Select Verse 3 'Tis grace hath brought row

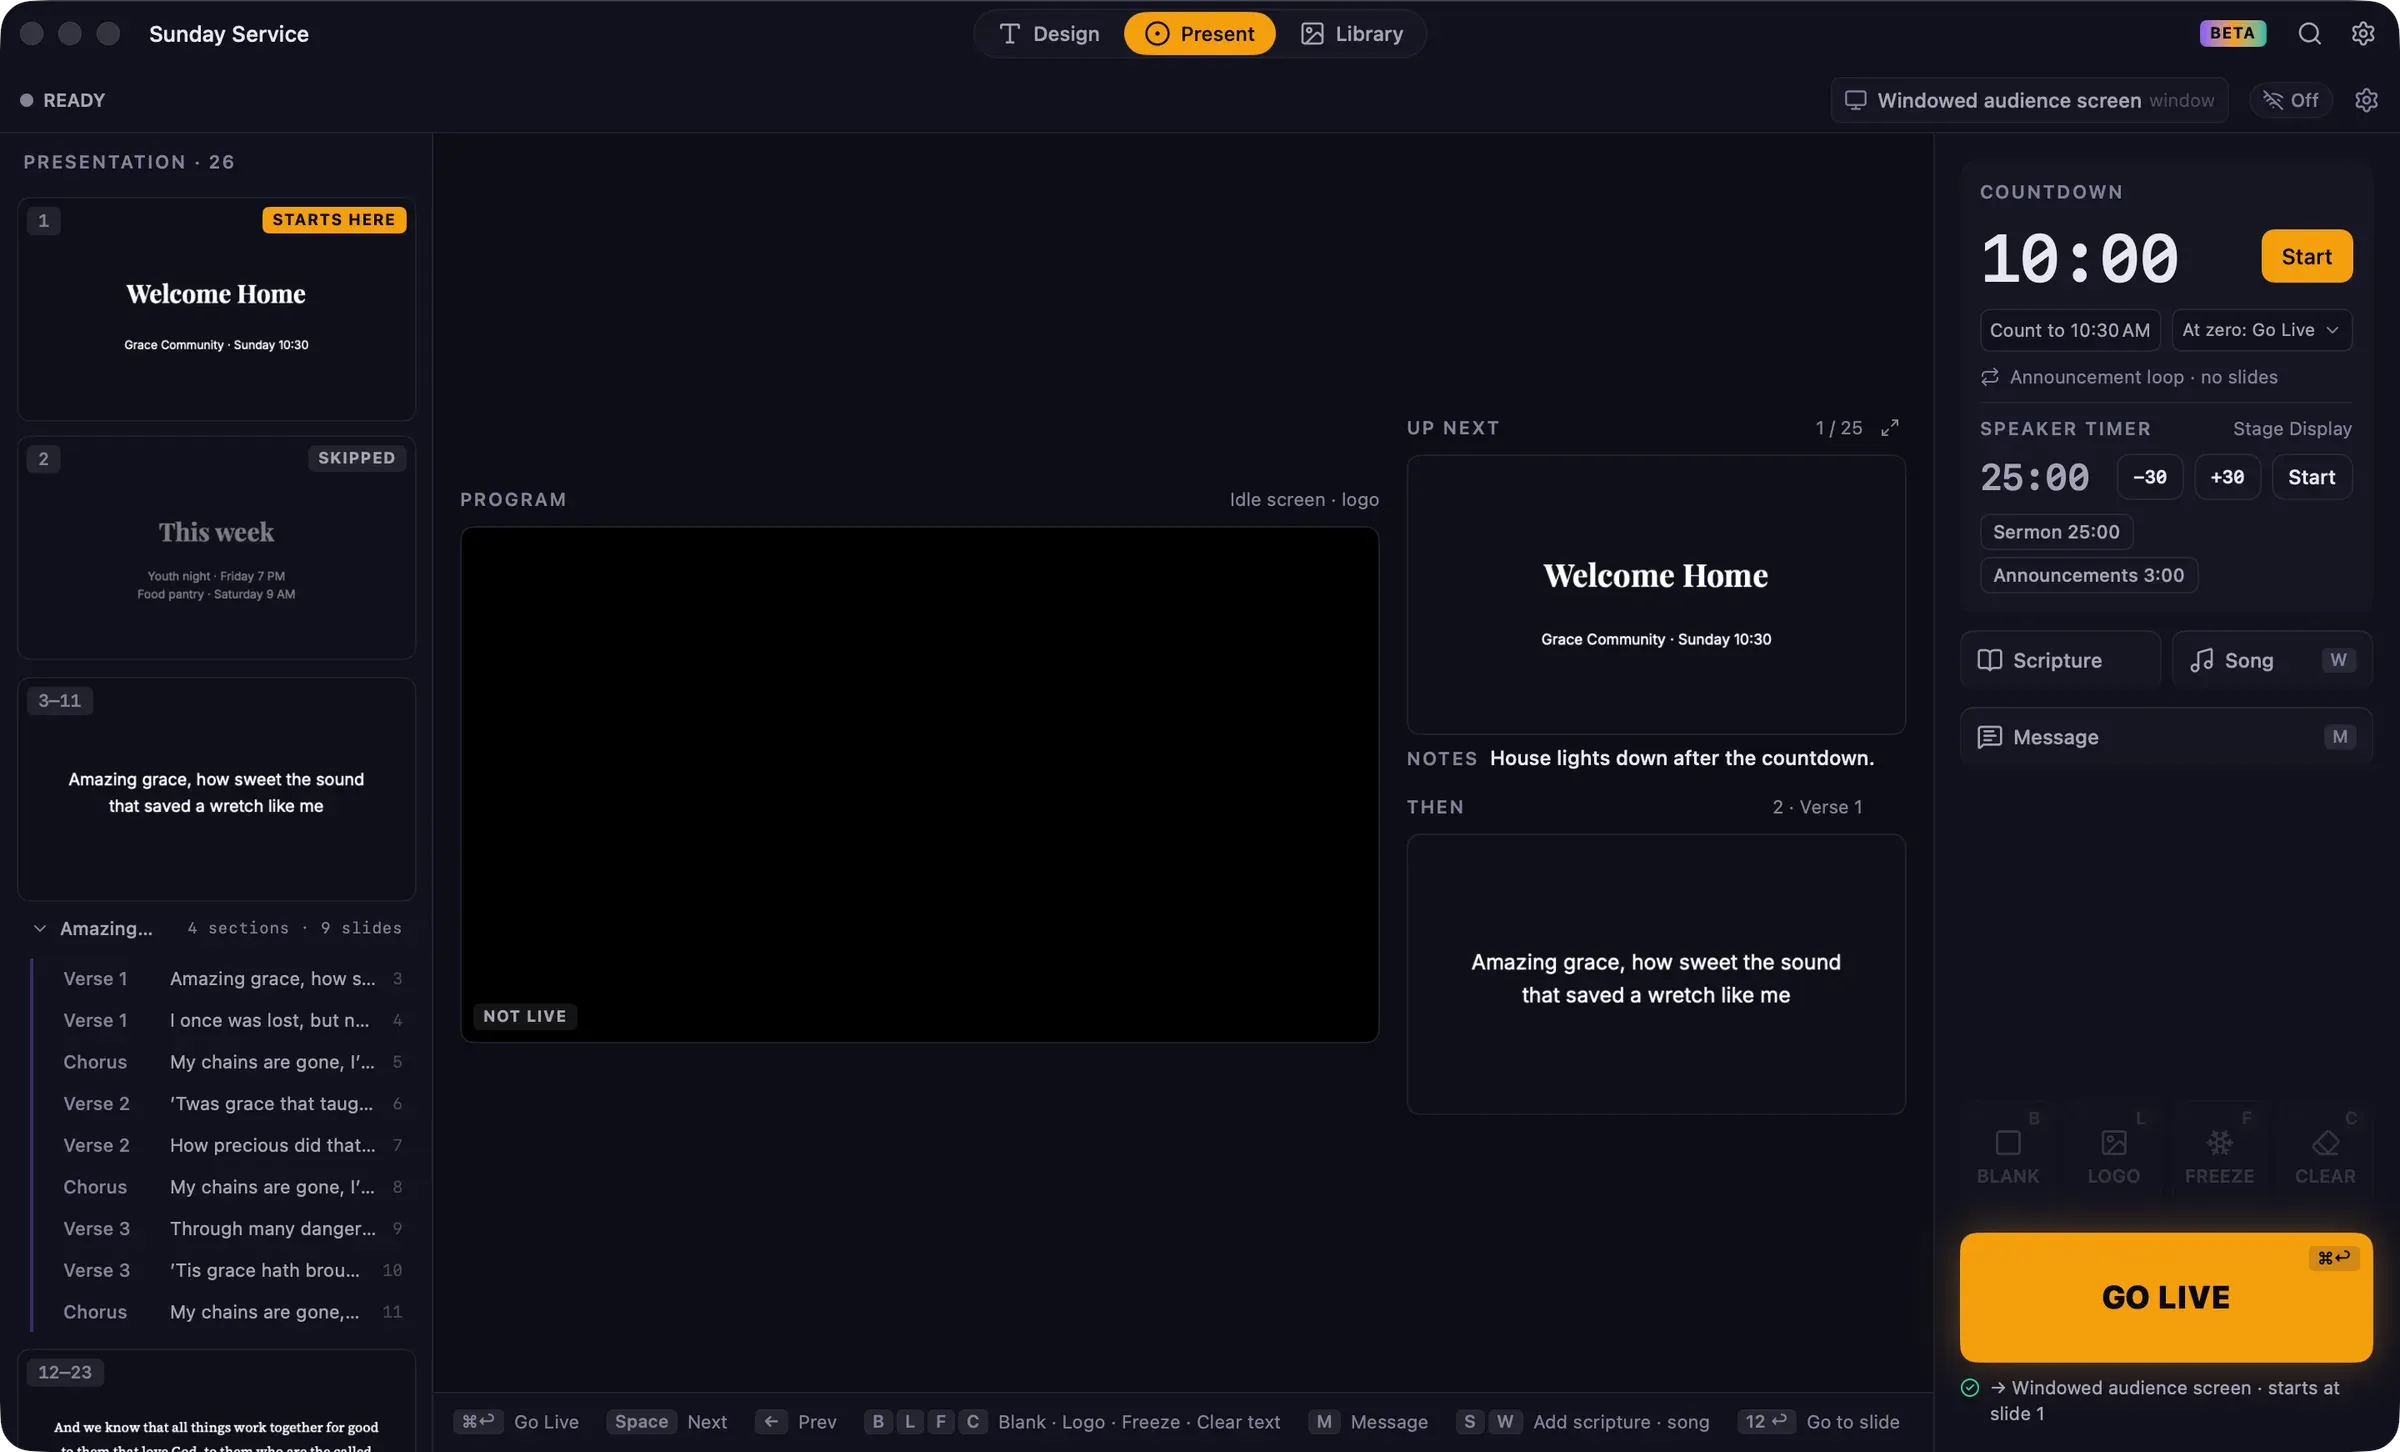click(x=226, y=1270)
